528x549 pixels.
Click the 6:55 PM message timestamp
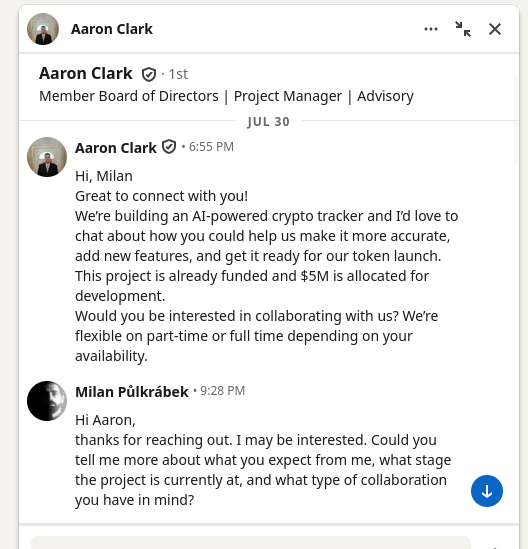(x=211, y=147)
